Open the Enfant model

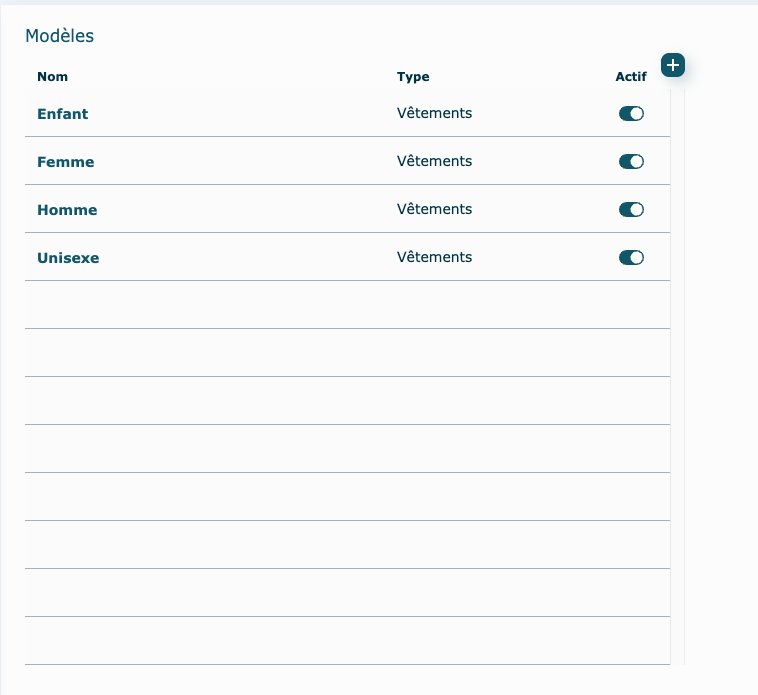62,114
